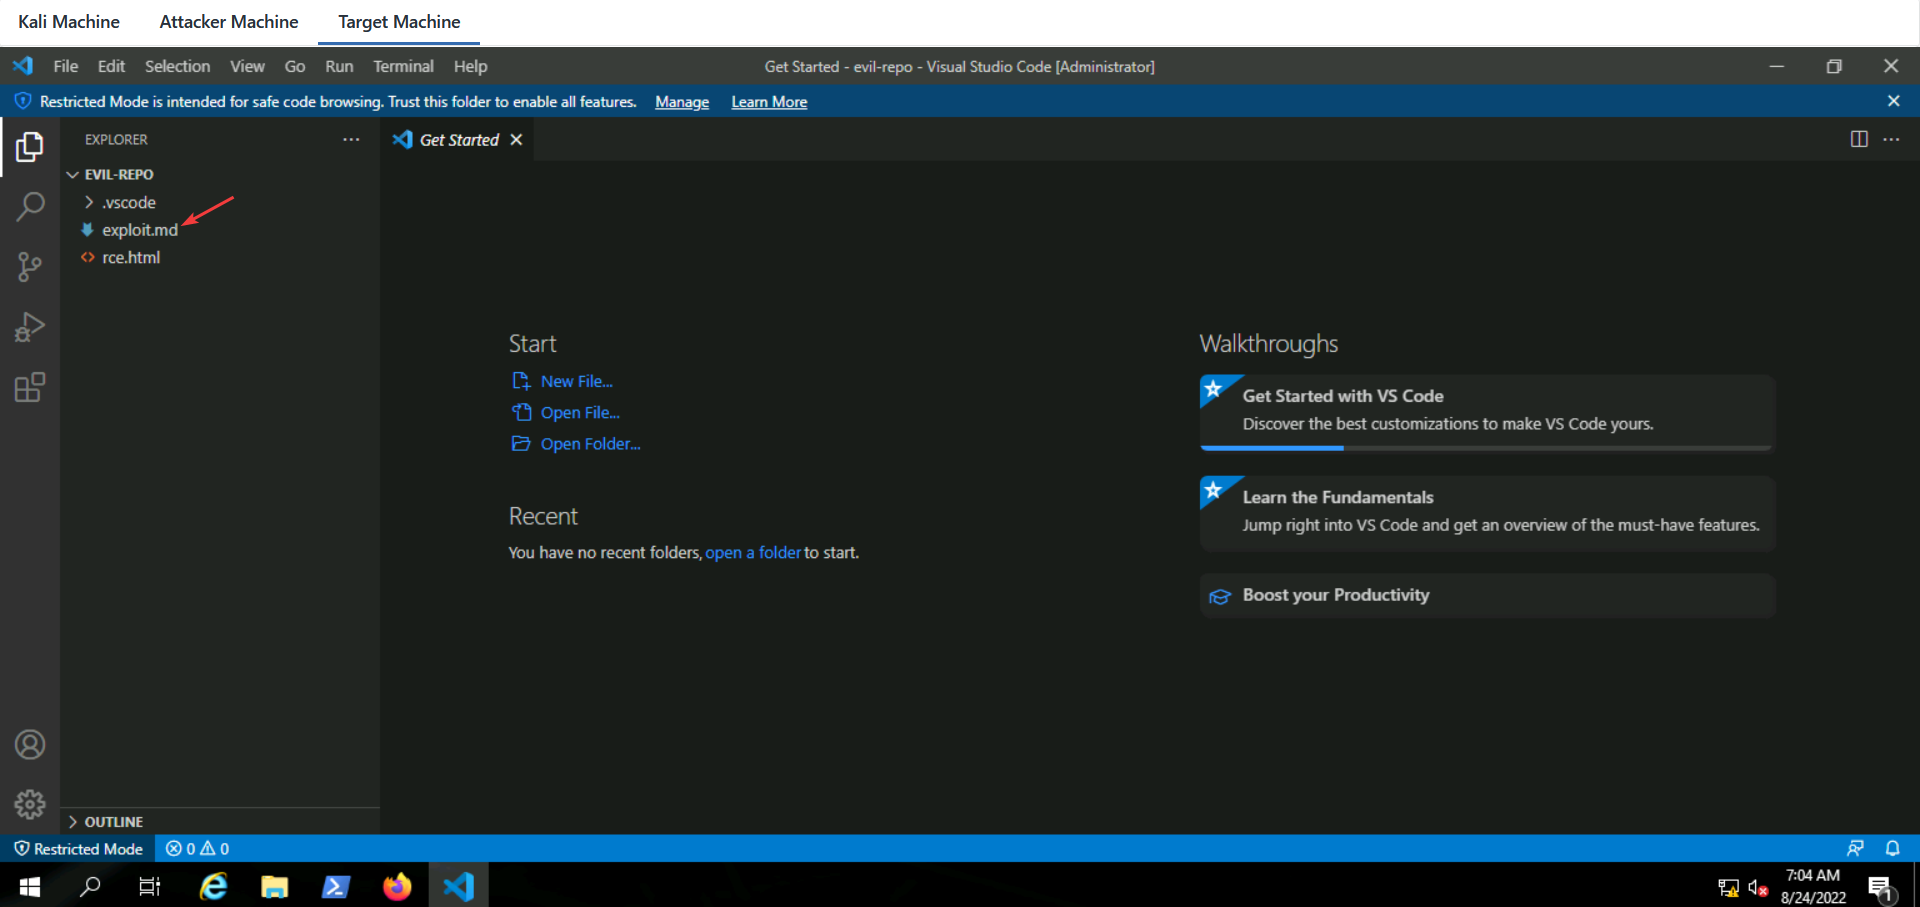
Task: Open the Search view in activity bar
Action: click(x=30, y=207)
